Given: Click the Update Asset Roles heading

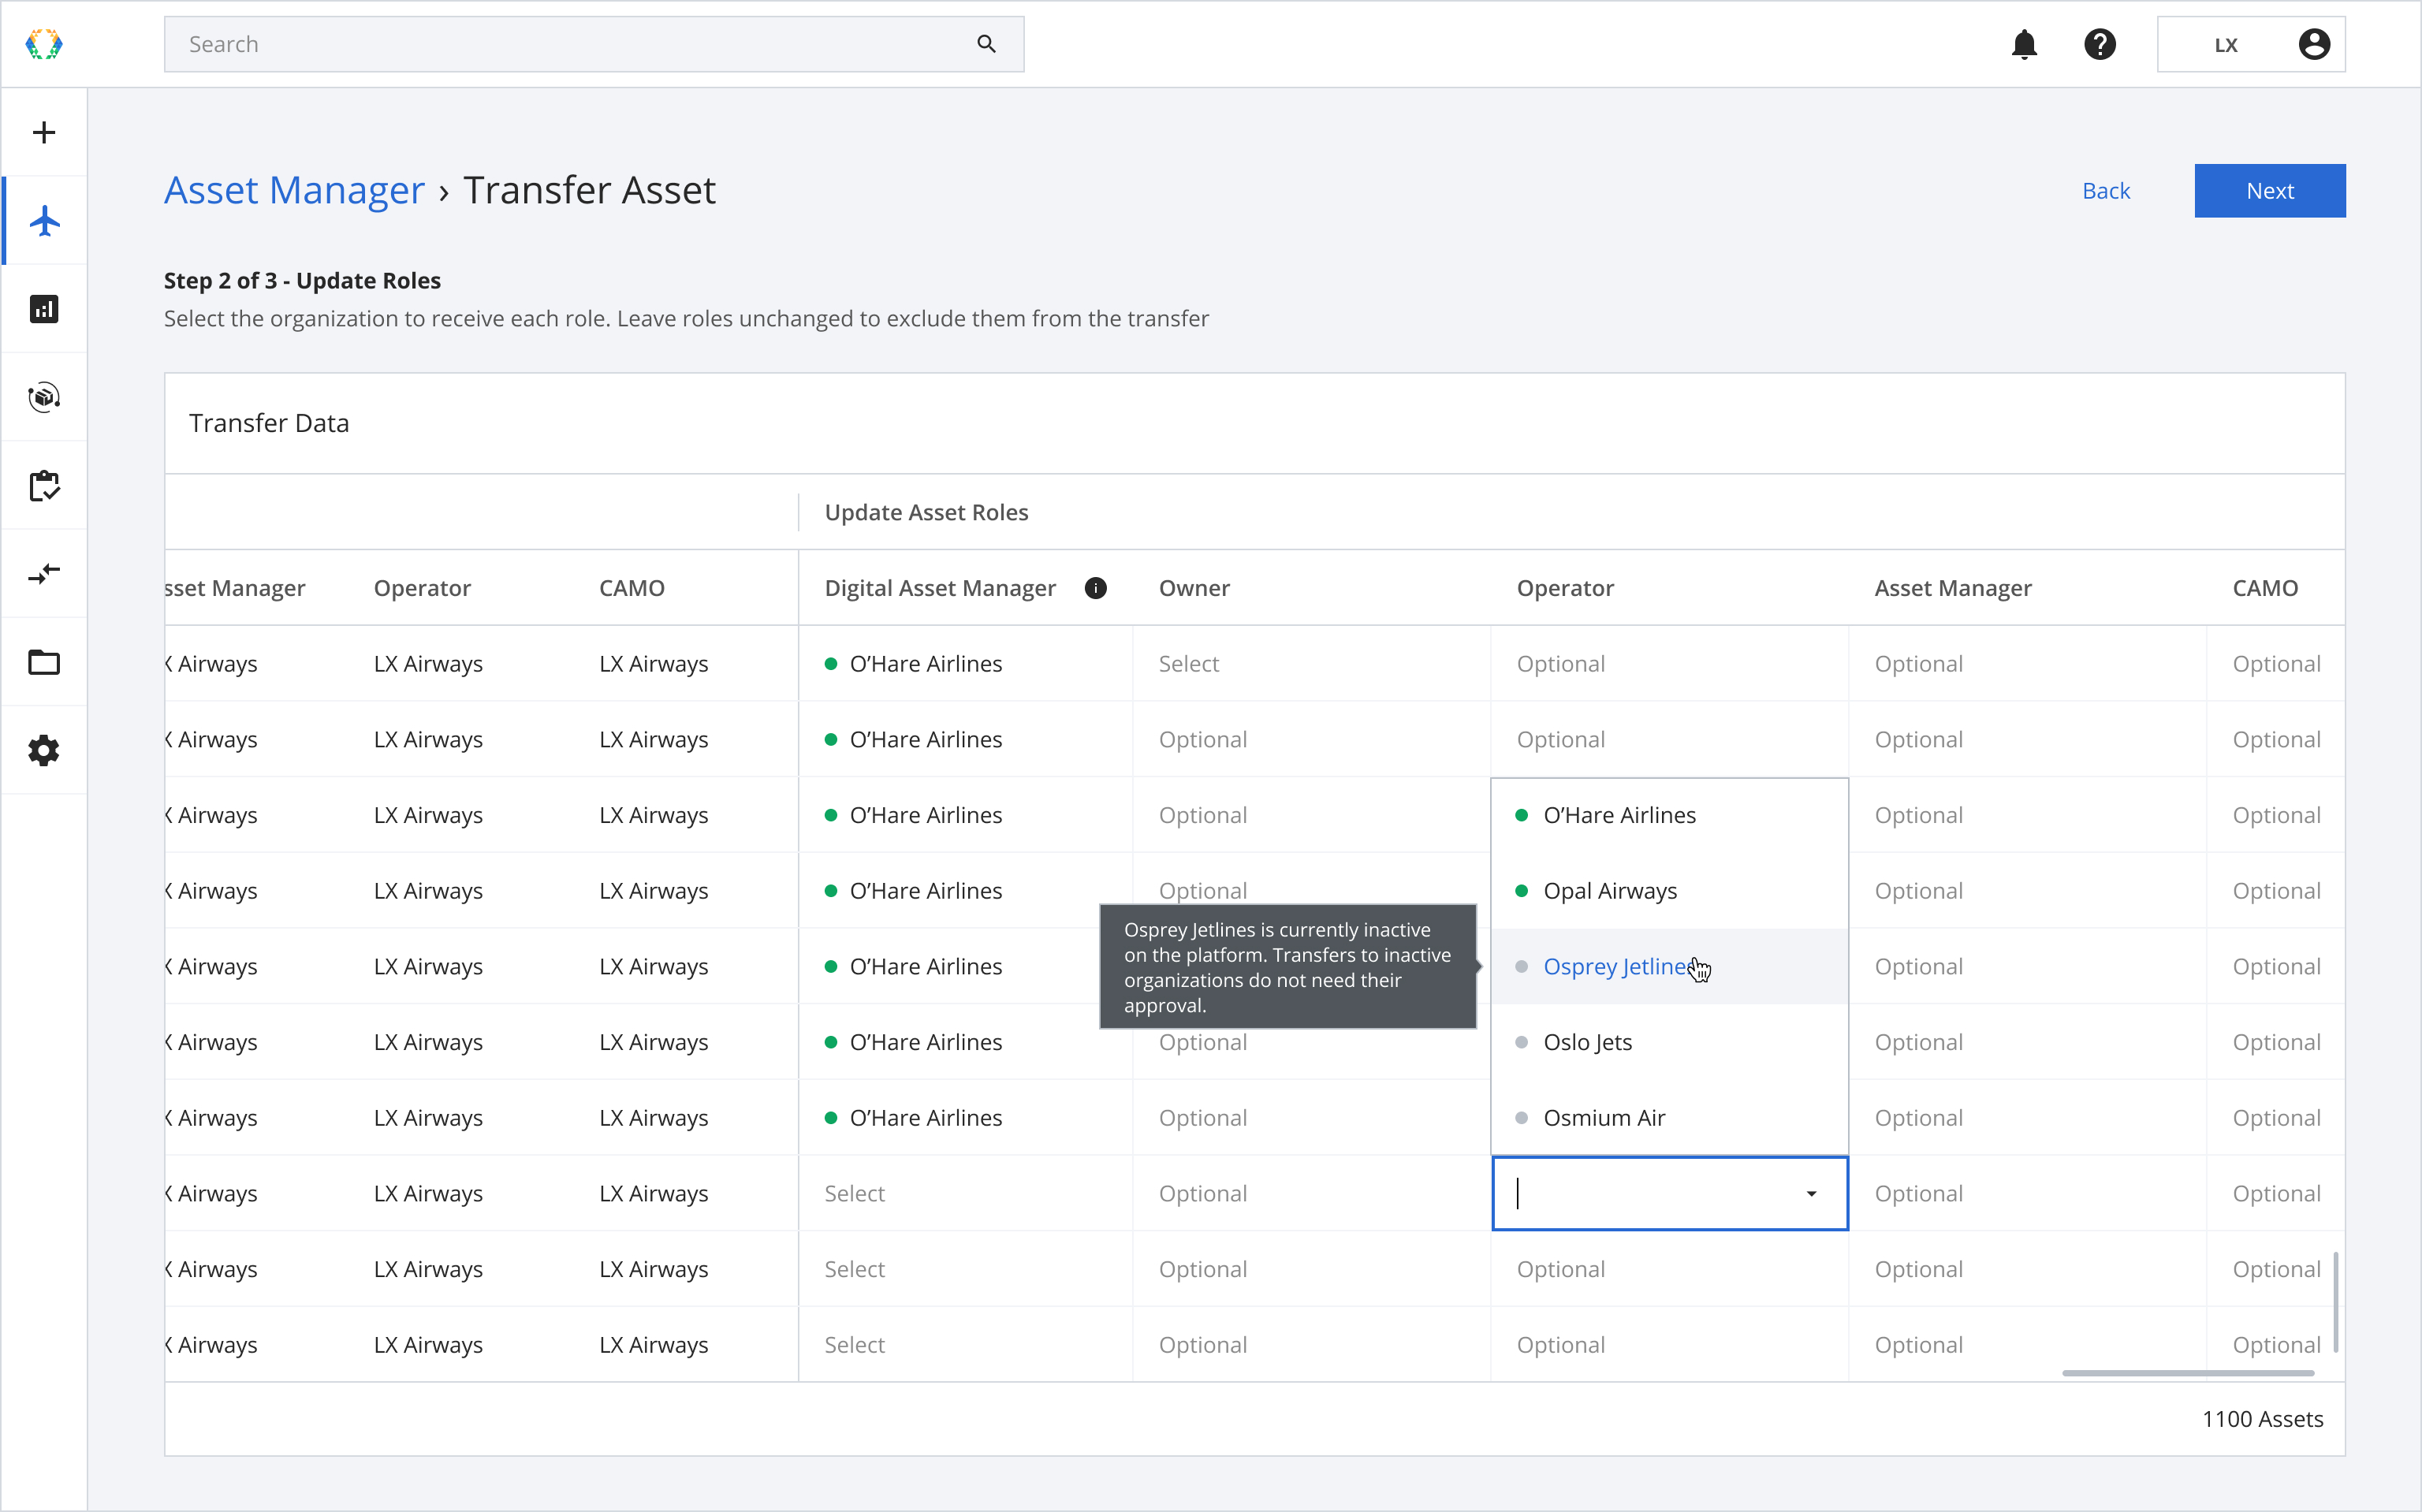Looking at the screenshot, I should (x=926, y=512).
